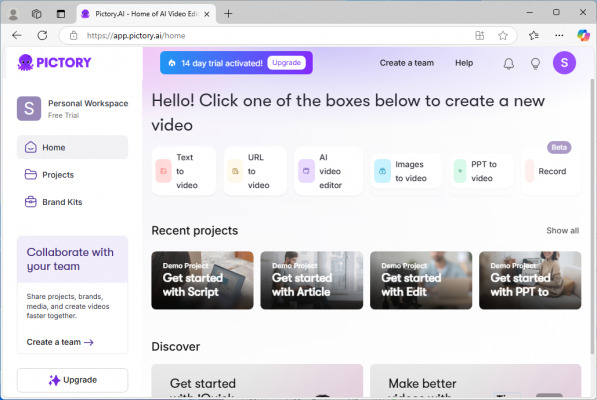Show all recent projects
The height and width of the screenshot is (400, 597).
[562, 231]
